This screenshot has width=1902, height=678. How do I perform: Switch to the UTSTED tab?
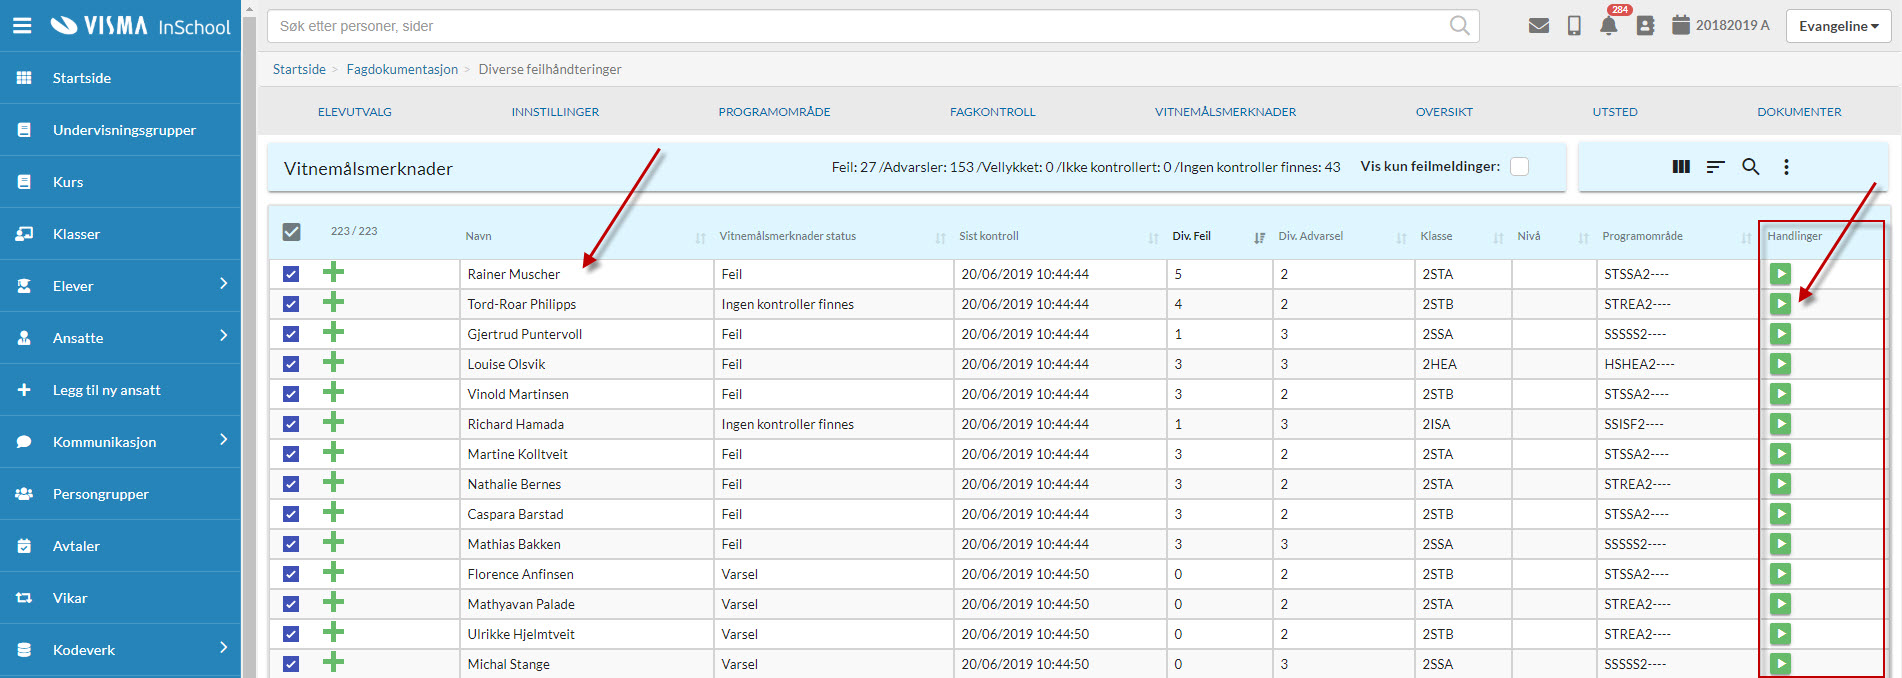pos(1615,112)
